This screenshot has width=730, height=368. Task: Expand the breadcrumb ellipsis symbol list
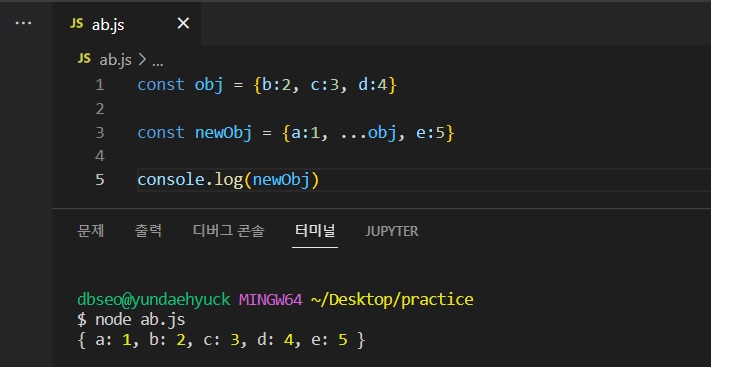[x=158, y=62]
